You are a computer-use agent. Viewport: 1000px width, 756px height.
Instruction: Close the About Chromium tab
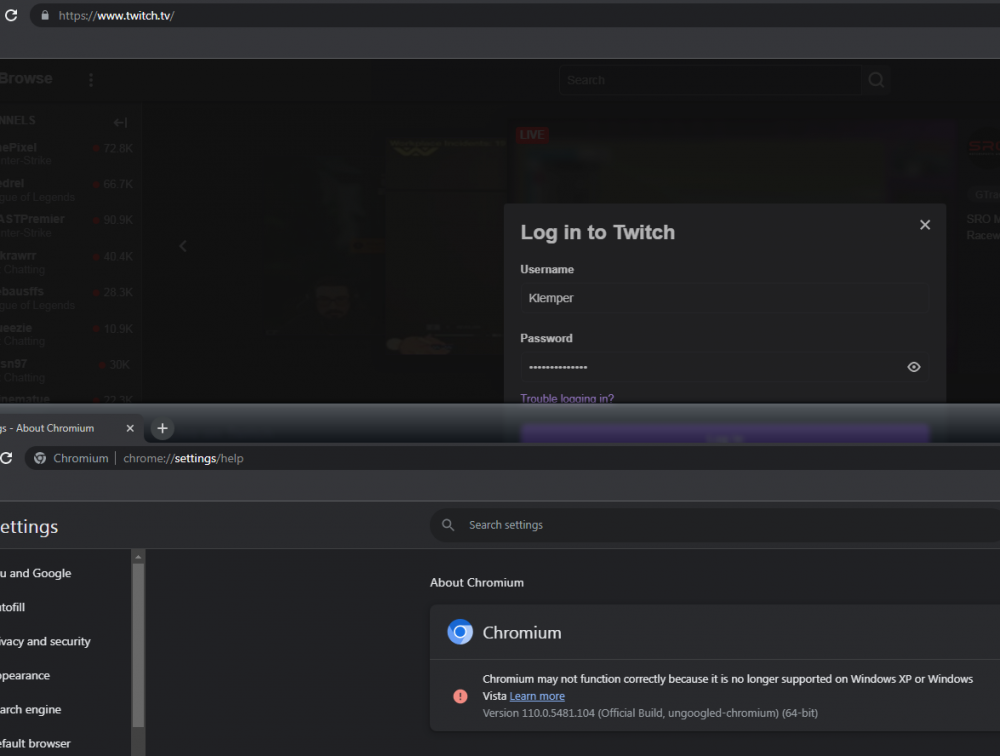point(130,428)
